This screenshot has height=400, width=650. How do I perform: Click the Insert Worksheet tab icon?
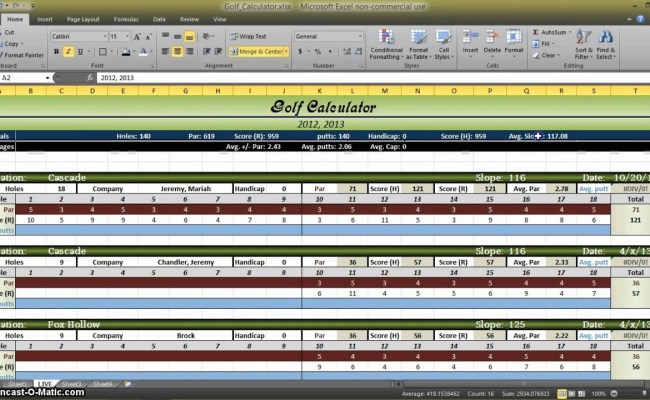(x=128, y=384)
